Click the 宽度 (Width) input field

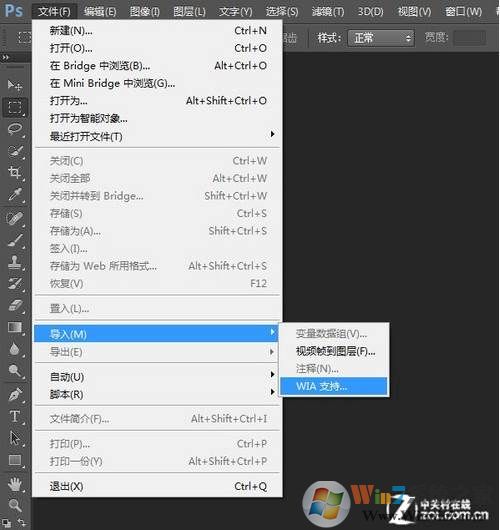click(x=470, y=38)
